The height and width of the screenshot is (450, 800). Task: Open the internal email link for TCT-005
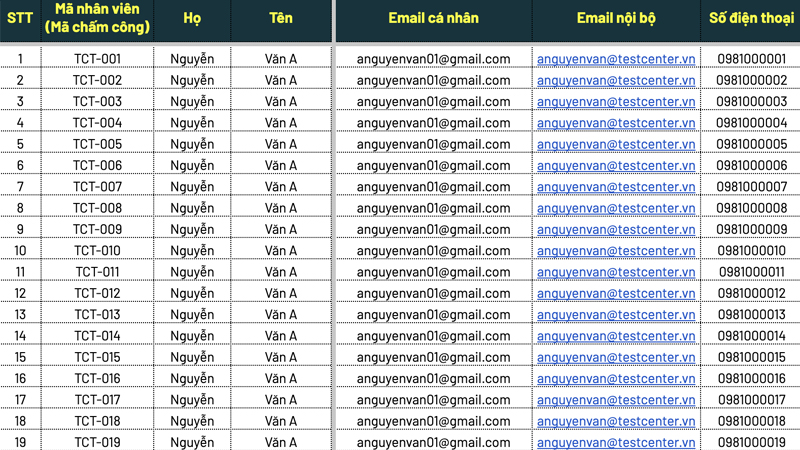(616, 144)
